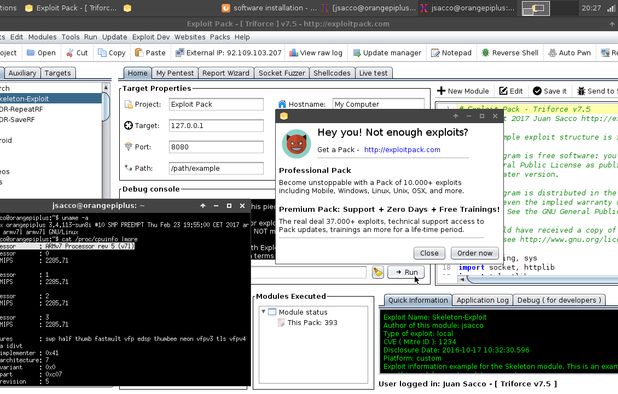Click External IP toolbar item
618x394 pixels.
[x=229, y=53]
